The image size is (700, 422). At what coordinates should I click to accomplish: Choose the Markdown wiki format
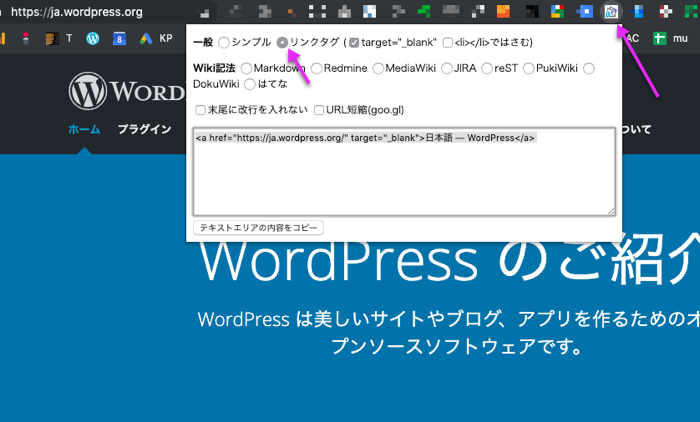[246, 69]
